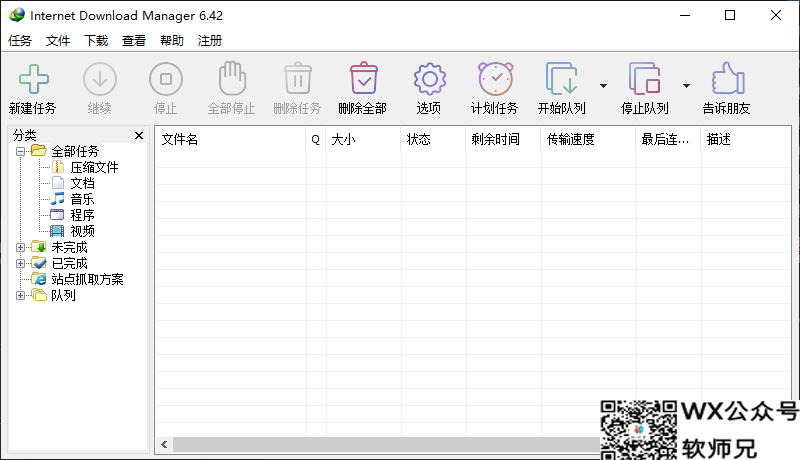The width and height of the screenshot is (800, 460).
Task: Select 音乐 category
Action: pyautogui.click(x=82, y=199)
